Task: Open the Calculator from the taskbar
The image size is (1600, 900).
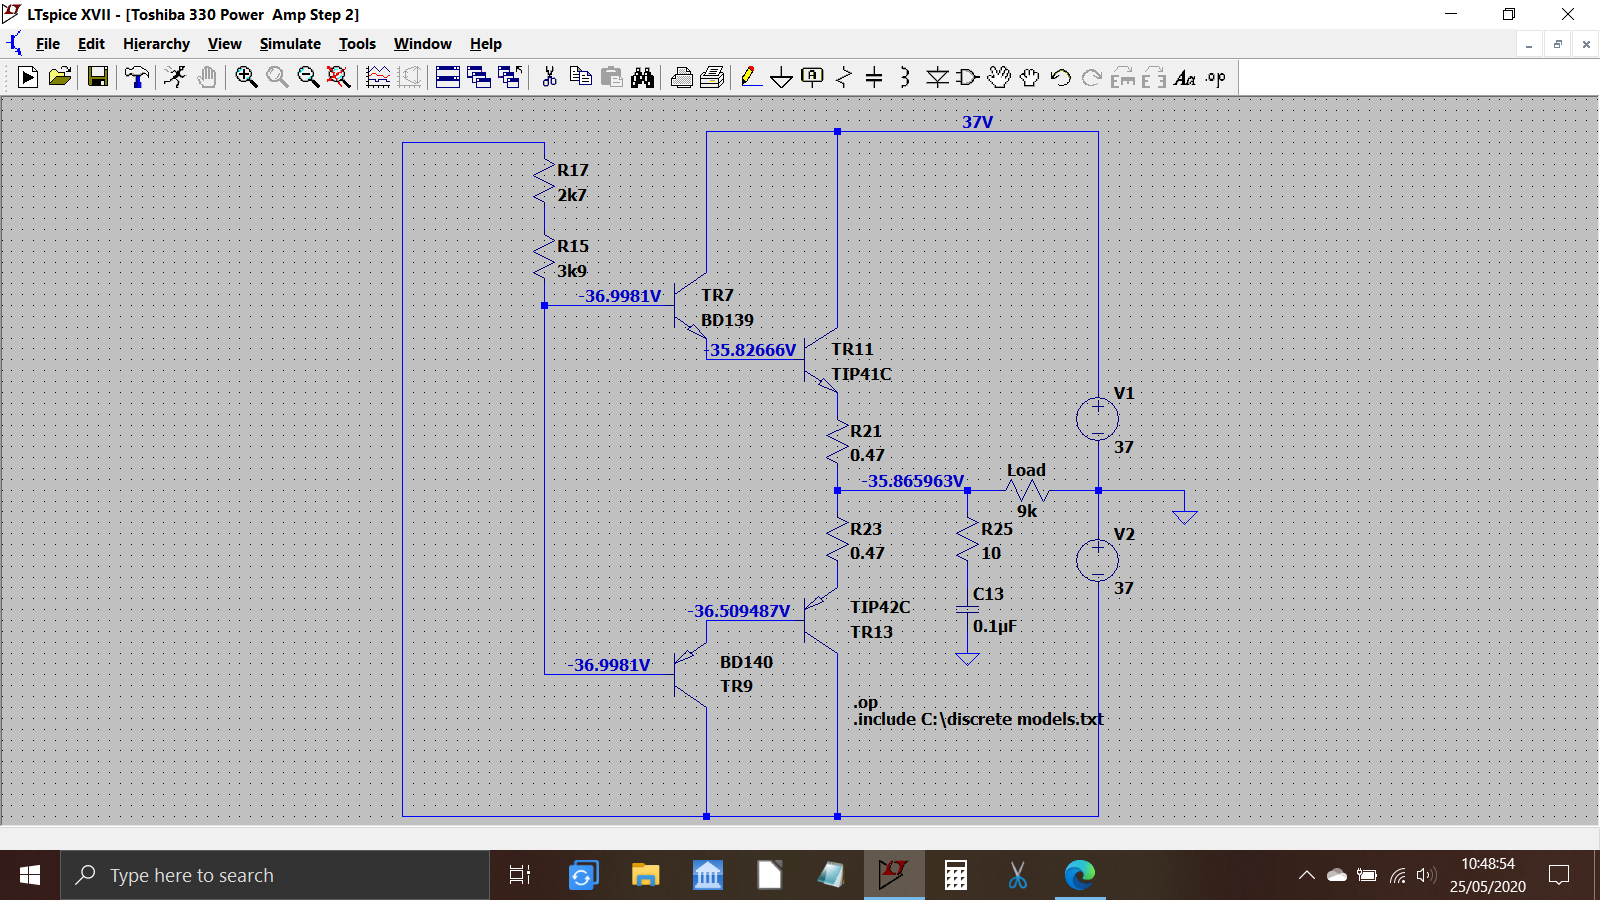Action: pos(956,875)
